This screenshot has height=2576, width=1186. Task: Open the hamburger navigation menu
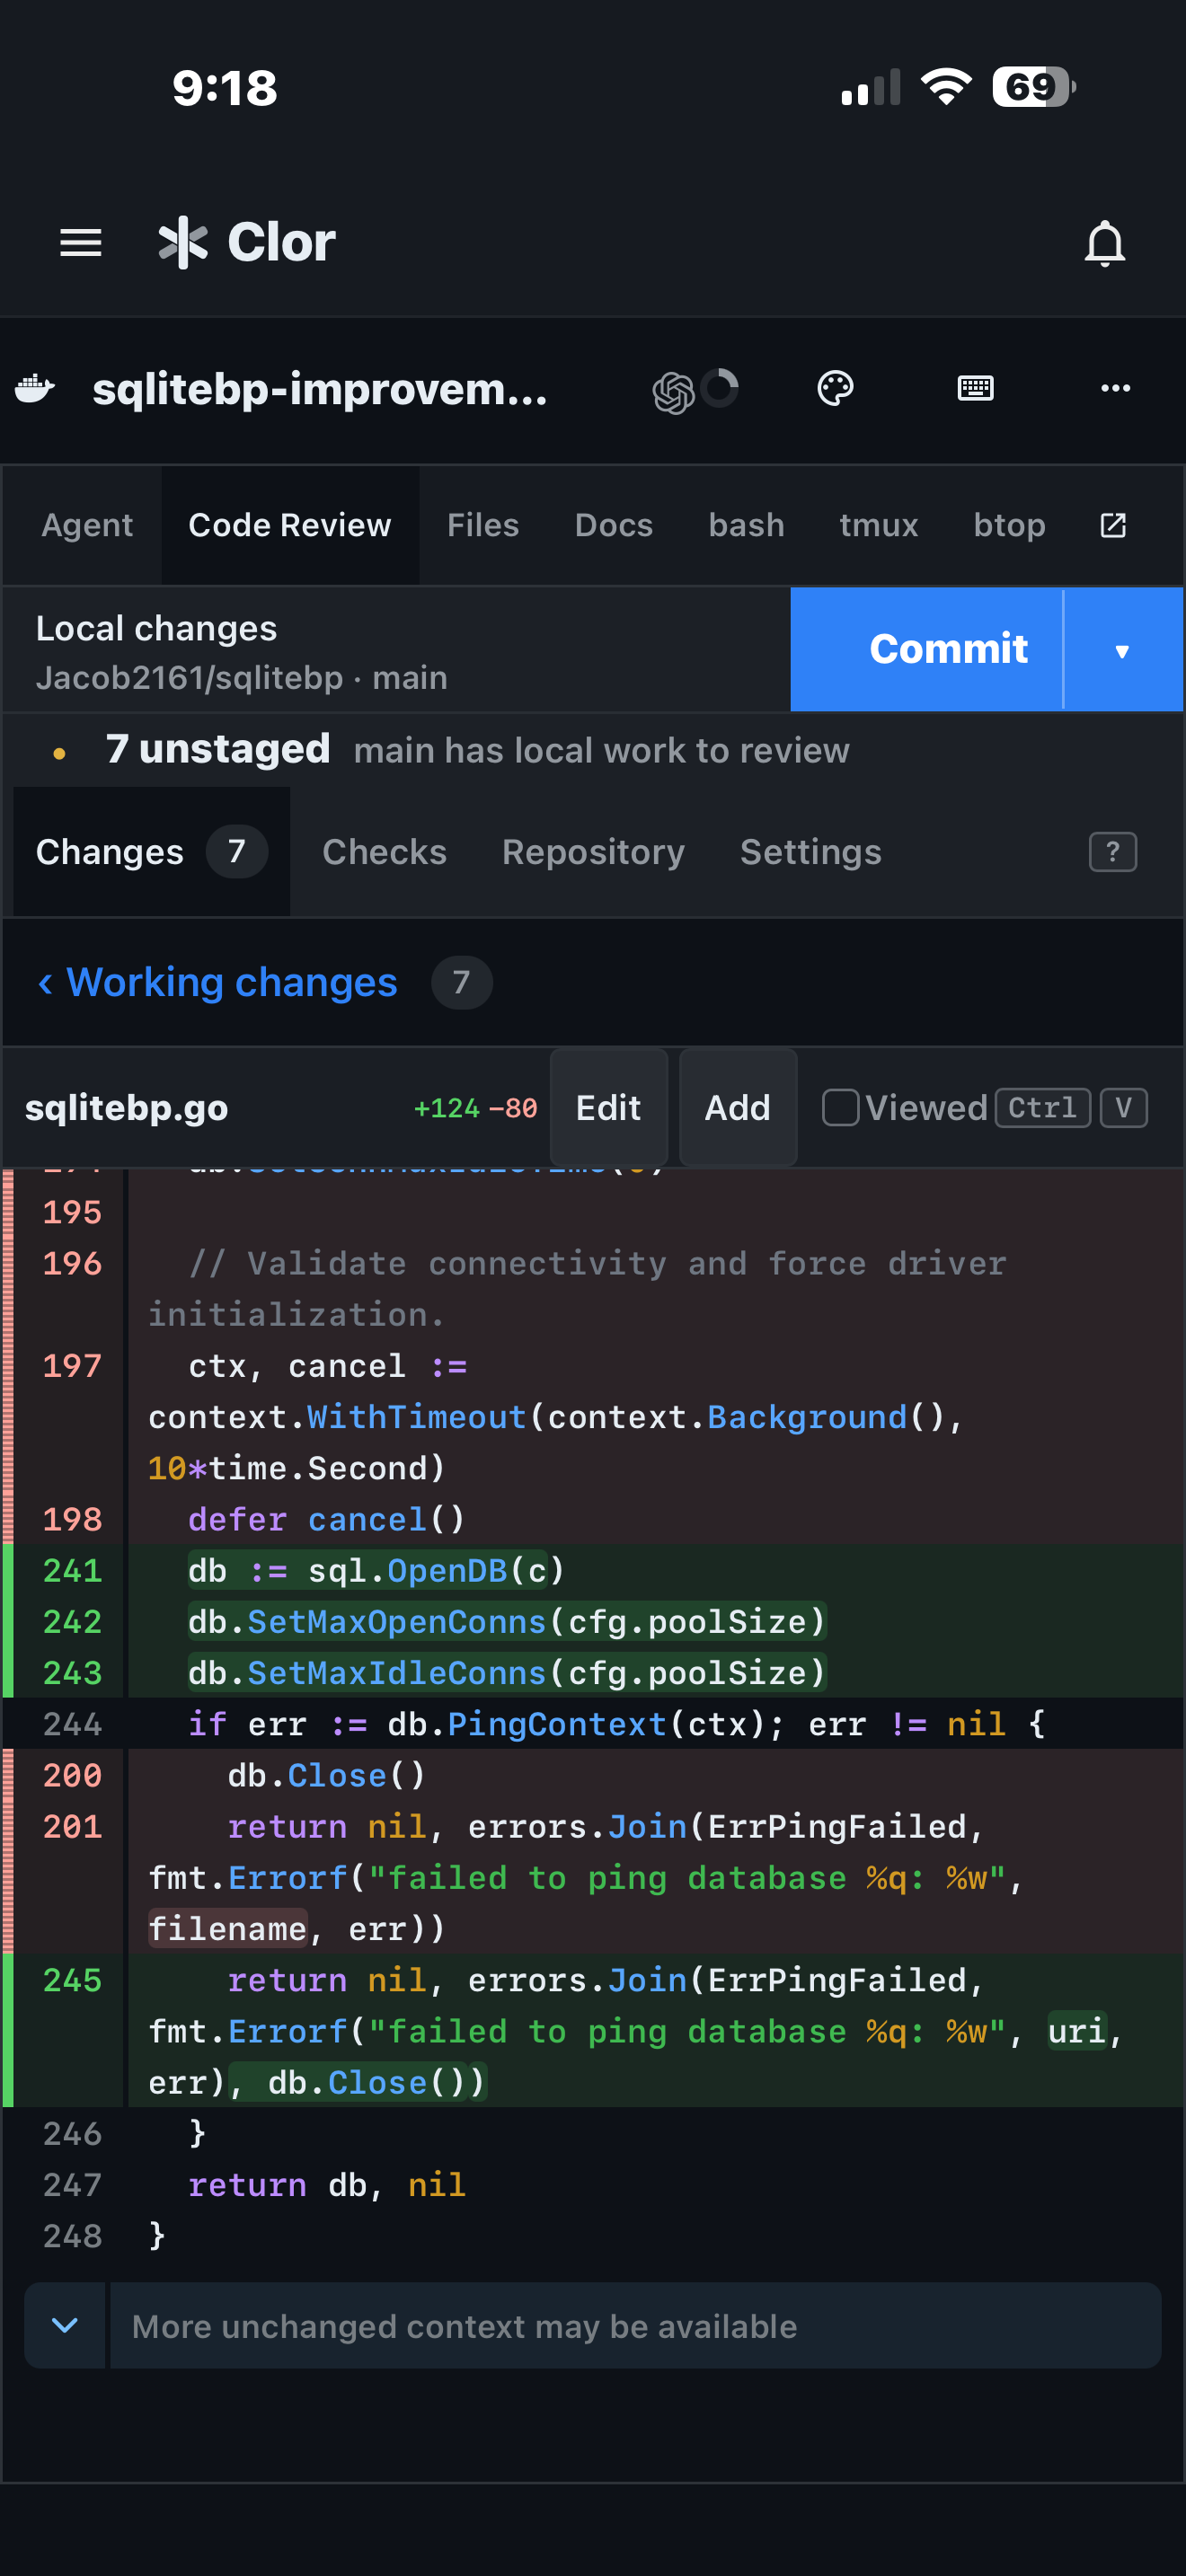81,242
